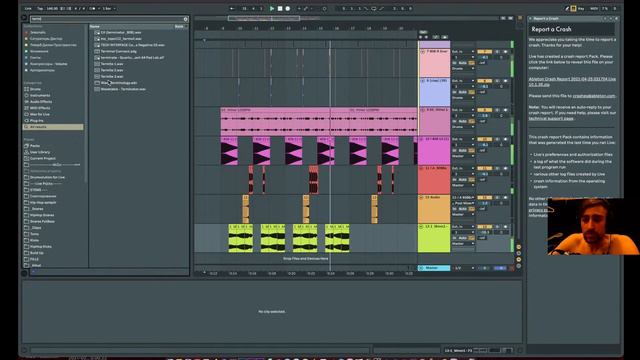Click bar 12 on the arrangement ruler
The width and height of the screenshot is (640, 360).
pyautogui.click(x=272, y=28)
